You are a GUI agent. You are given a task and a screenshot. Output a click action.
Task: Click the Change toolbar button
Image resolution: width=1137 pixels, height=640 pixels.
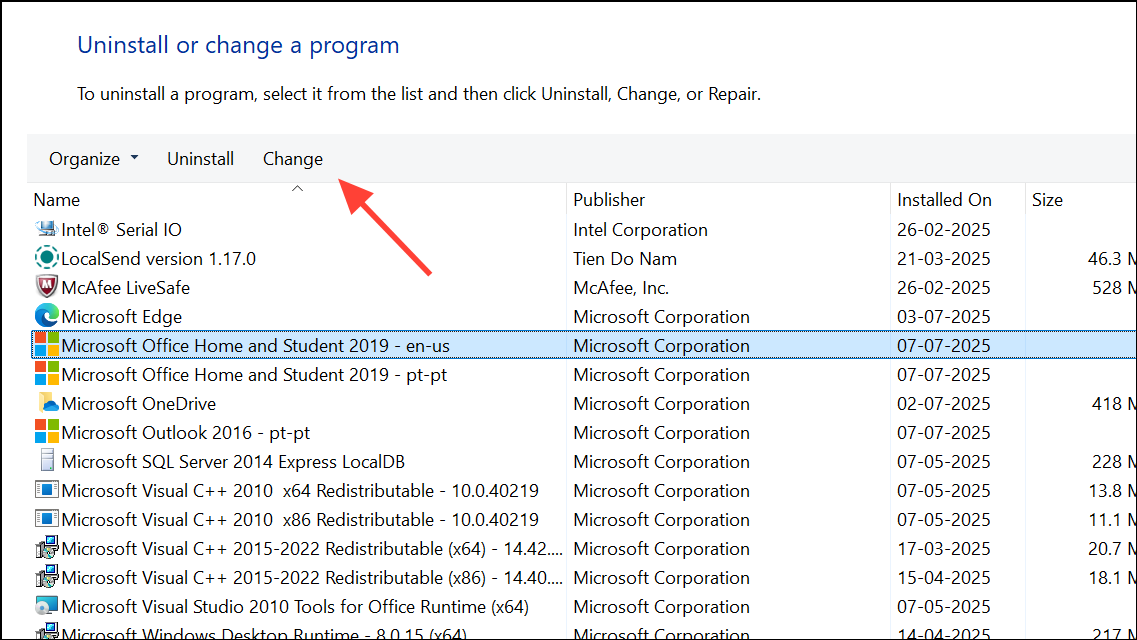point(293,159)
